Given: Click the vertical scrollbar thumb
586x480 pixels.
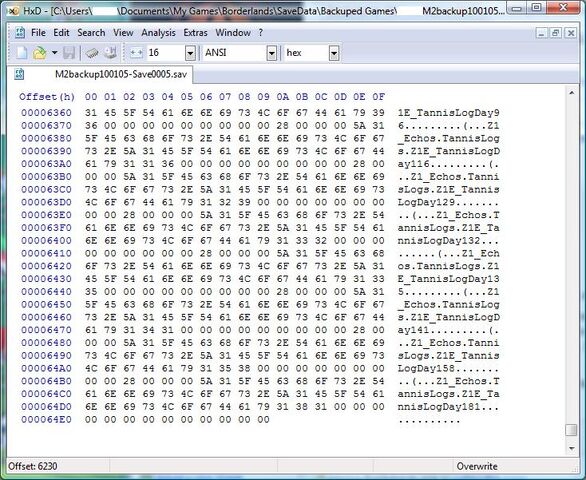Looking at the screenshot, I should coord(572,430).
